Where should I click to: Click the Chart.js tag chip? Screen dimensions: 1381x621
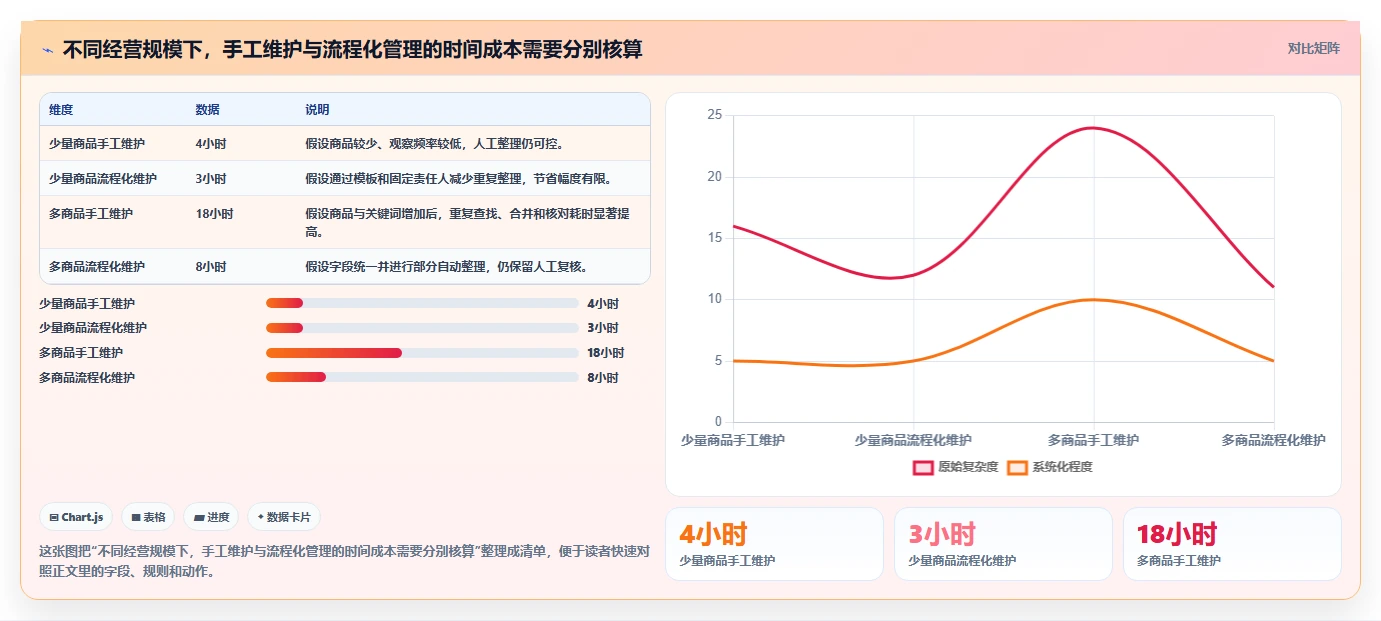pos(76,517)
